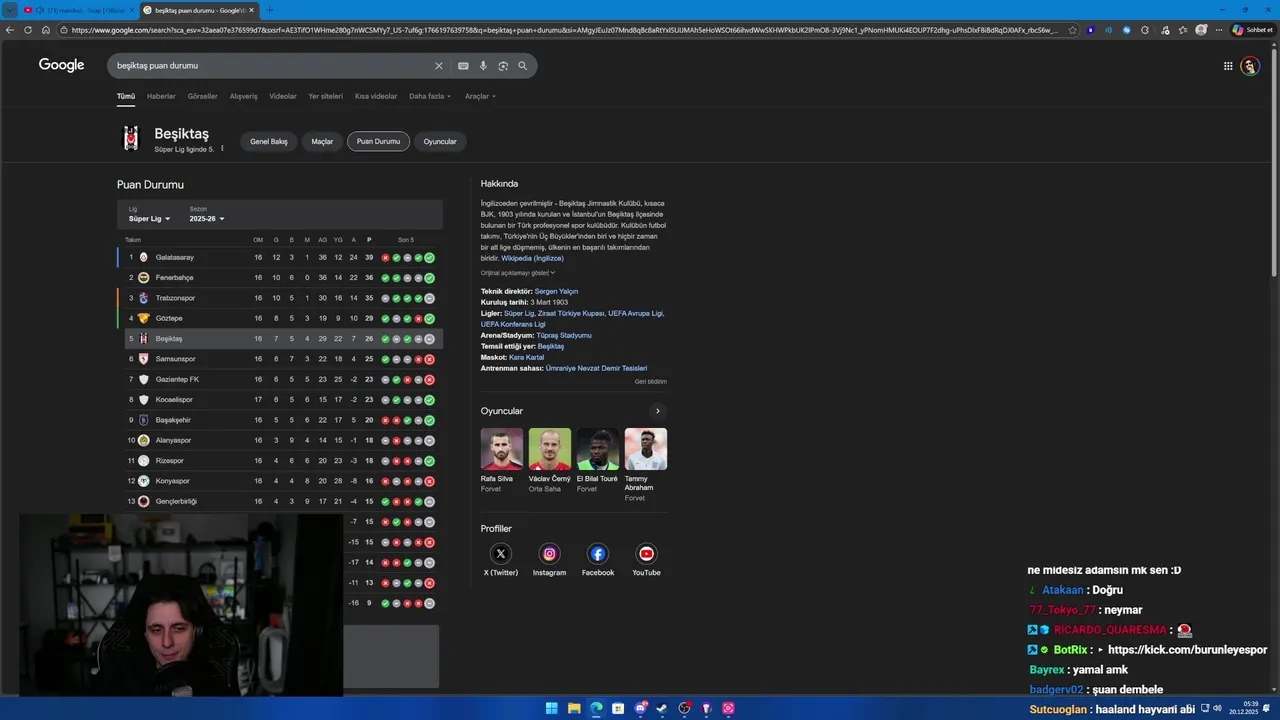Open the on-screen keyboard icon in search box
The height and width of the screenshot is (720, 1280).
pyautogui.click(x=463, y=66)
